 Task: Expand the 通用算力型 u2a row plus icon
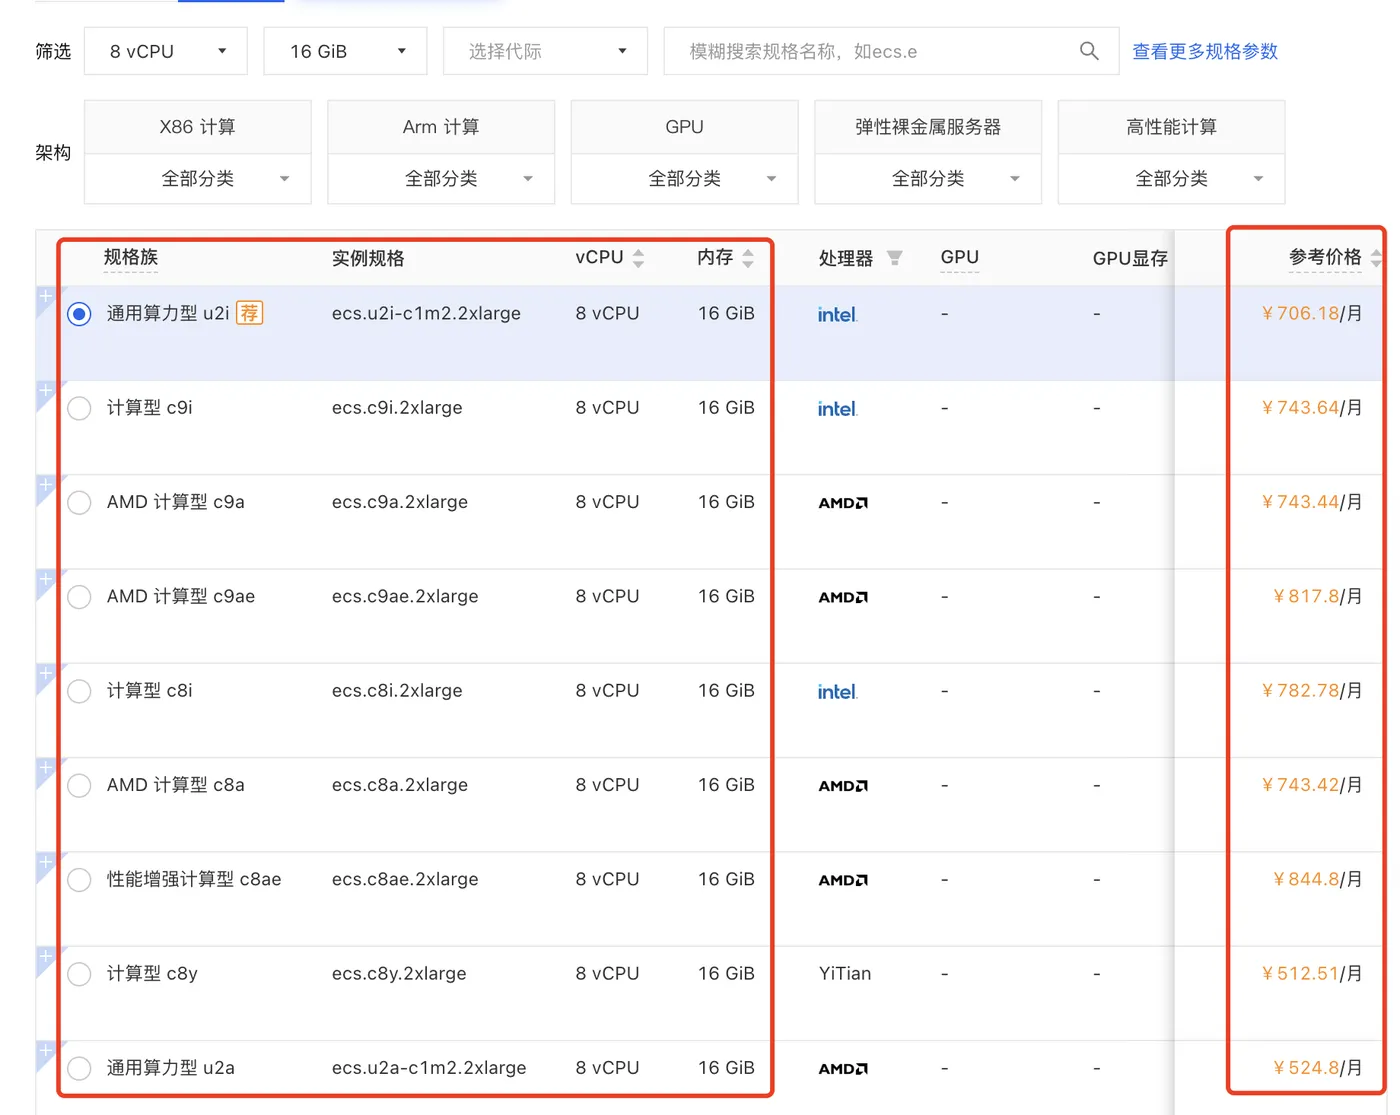click(45, 1050)
